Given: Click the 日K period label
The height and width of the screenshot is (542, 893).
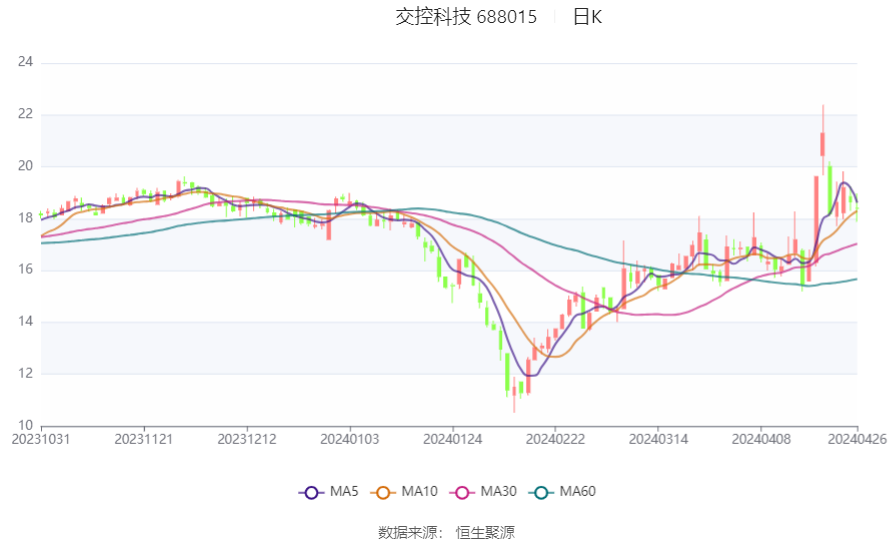Looking at the screenshot, I should click(587, 17).
